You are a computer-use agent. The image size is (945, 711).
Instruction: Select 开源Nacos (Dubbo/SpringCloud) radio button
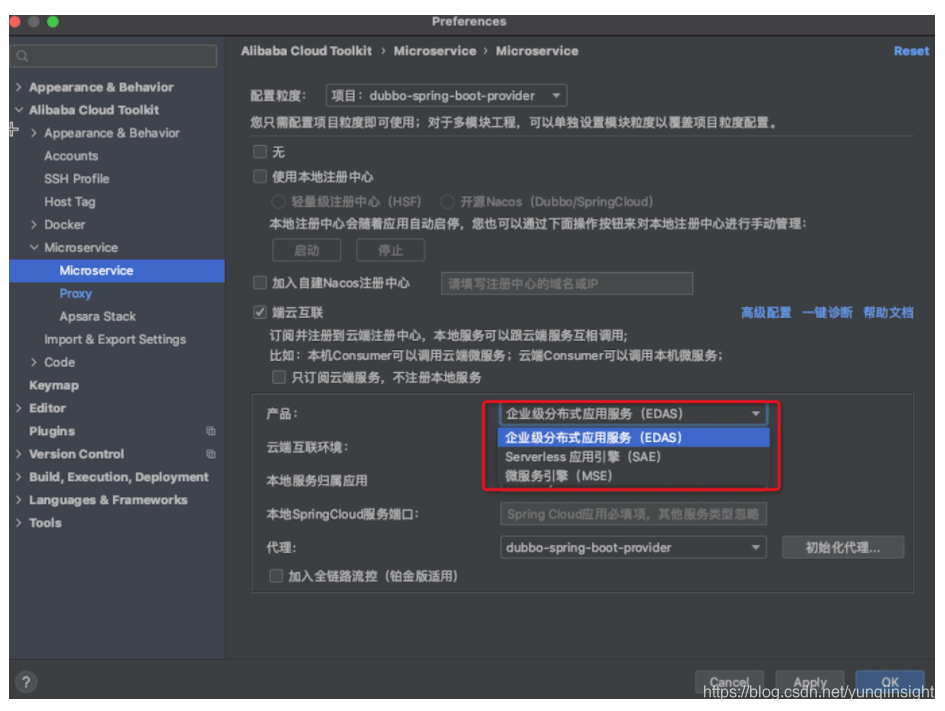(447, 201)
